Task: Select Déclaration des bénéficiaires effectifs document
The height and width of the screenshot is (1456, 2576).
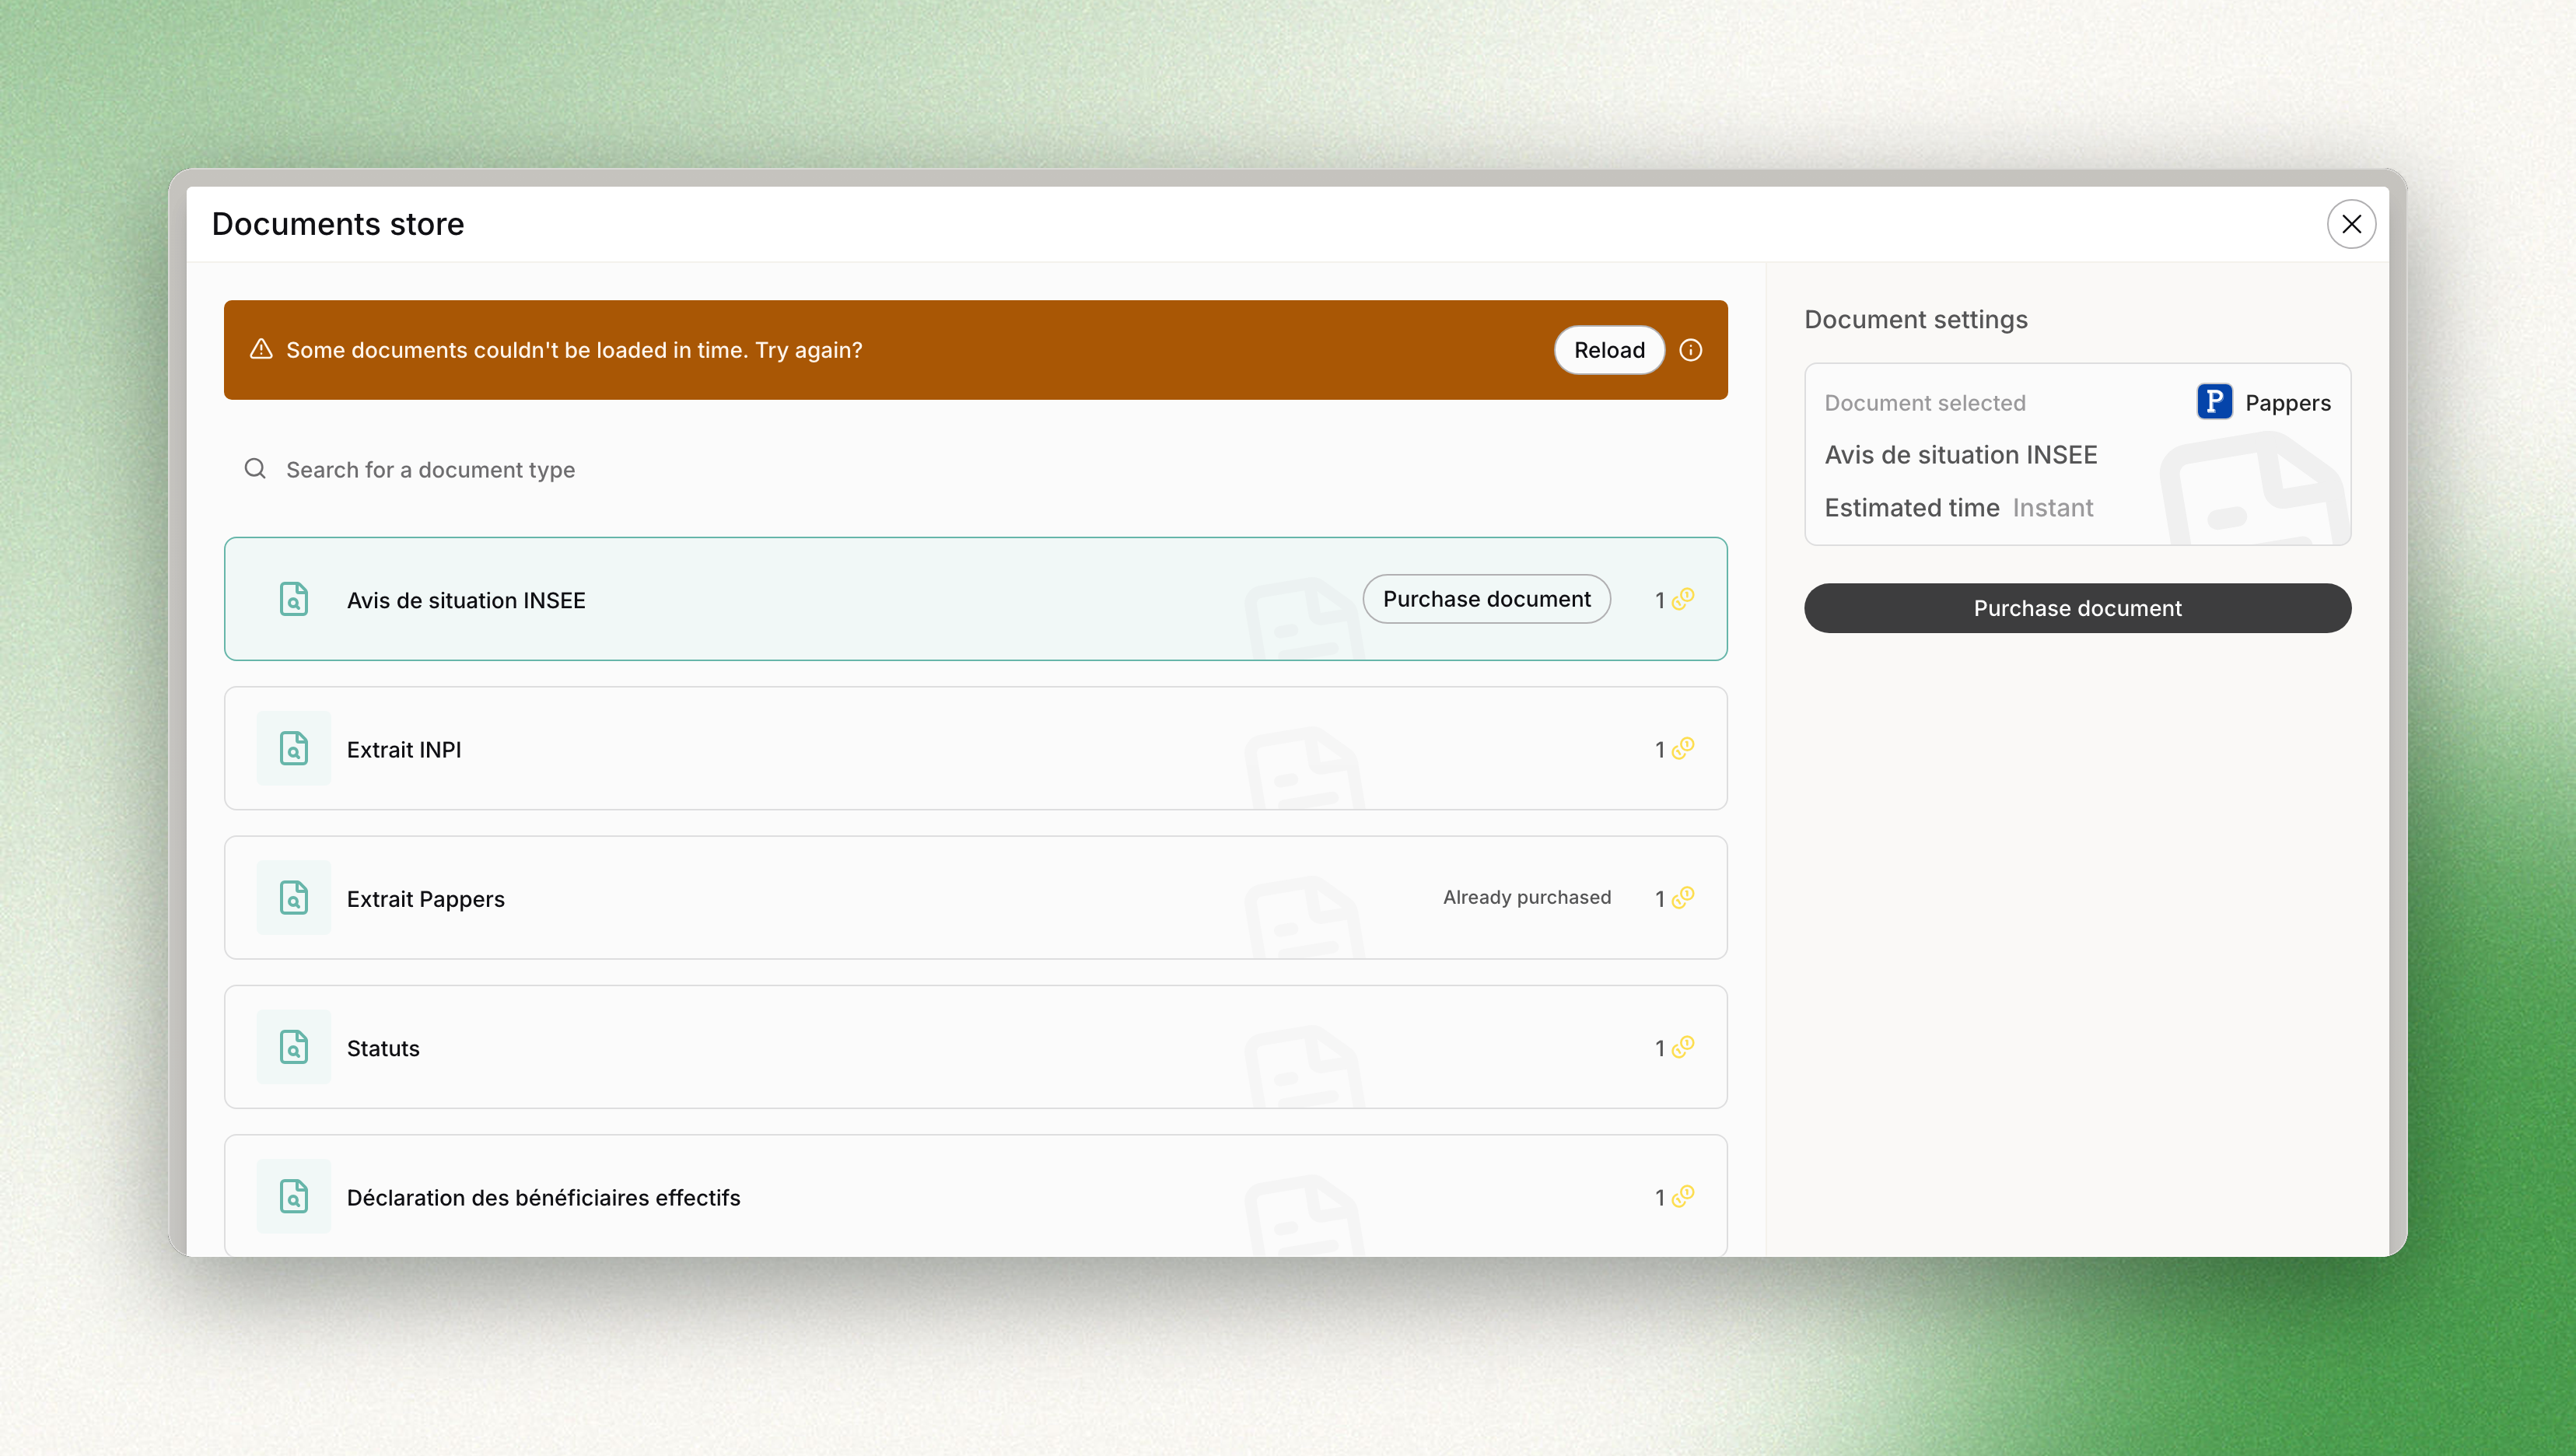Action: pos(975,1196)
